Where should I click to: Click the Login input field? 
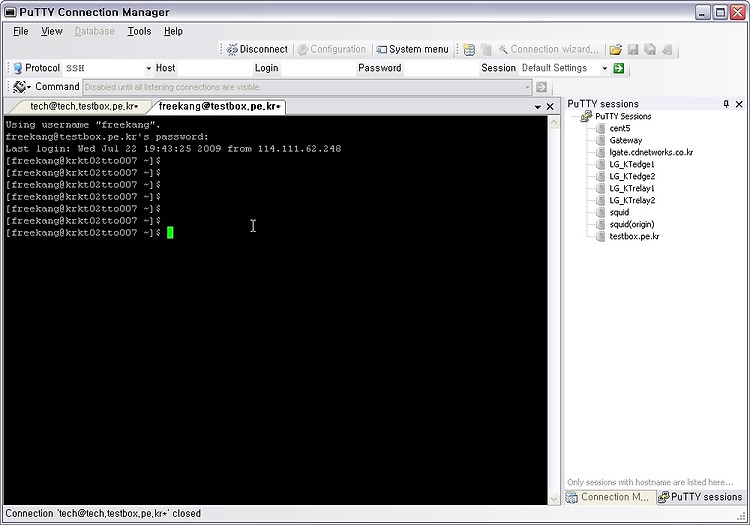click(x=317, y=68)
